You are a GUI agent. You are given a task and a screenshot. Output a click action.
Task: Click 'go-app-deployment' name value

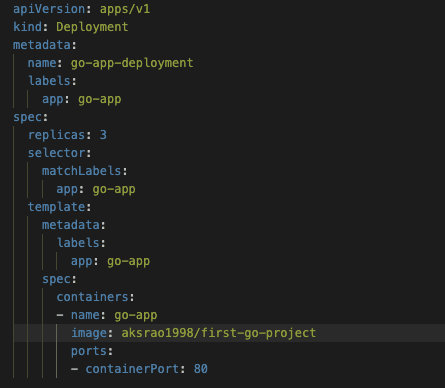[x=132, y=63]
